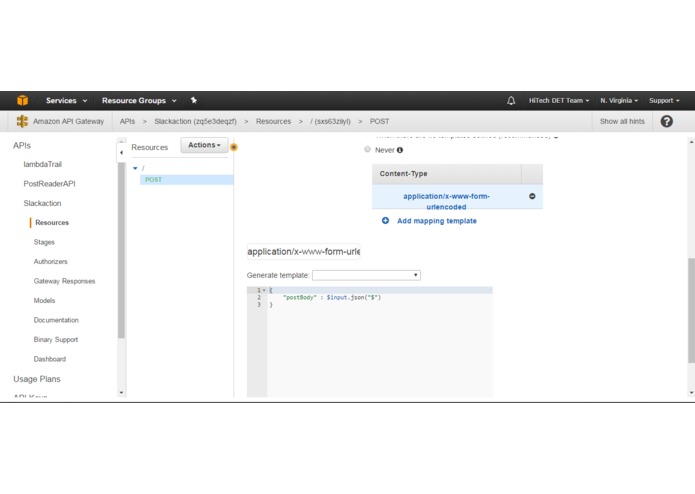695x494 pixels.
Task: Collapse the sidebar with the arrow handle
Action: coord(121,152)
